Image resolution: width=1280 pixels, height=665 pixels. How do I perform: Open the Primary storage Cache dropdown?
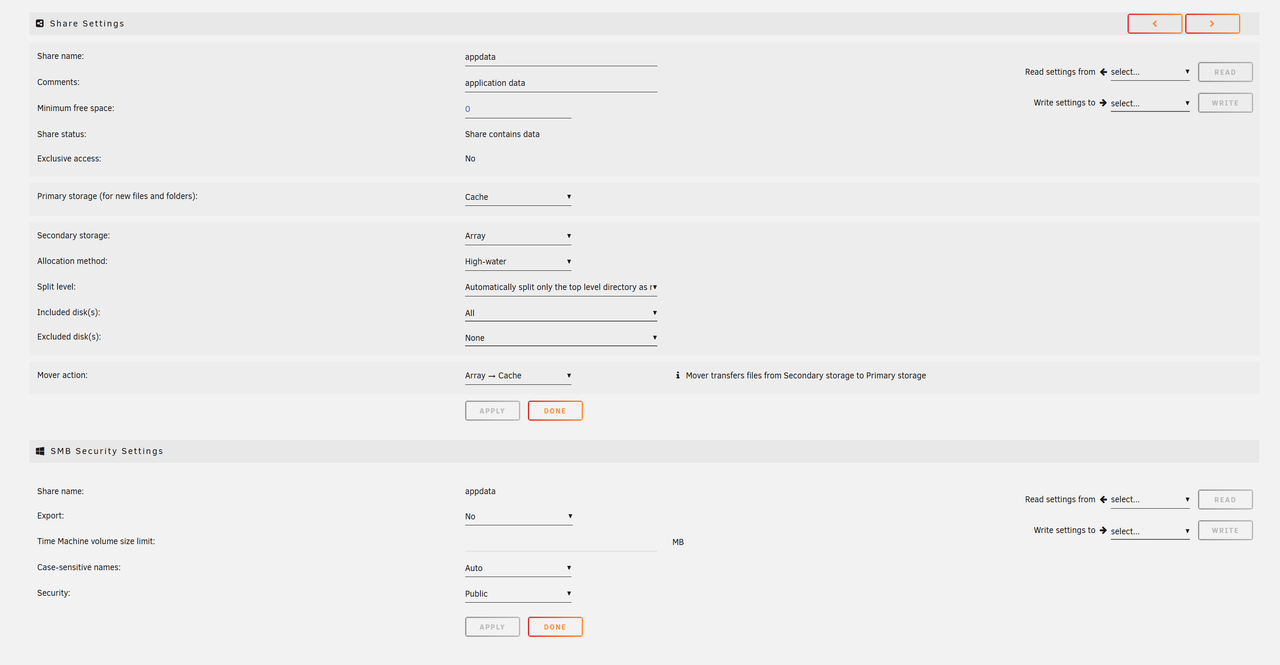(x=518, y=197)
